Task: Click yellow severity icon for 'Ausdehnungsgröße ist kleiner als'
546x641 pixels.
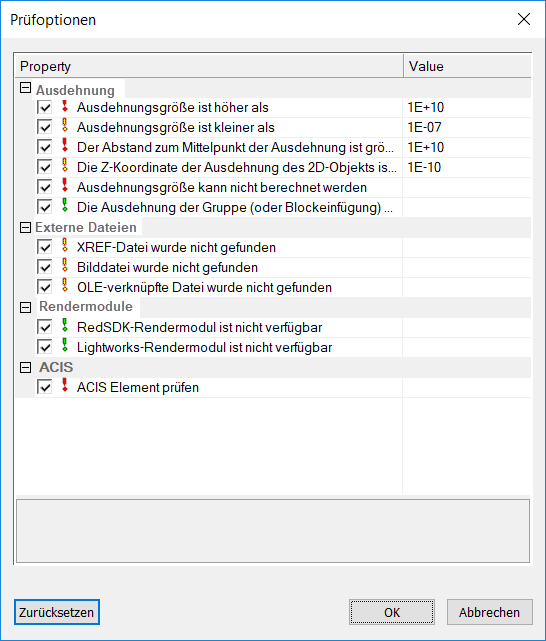Action: pos(65,126)
